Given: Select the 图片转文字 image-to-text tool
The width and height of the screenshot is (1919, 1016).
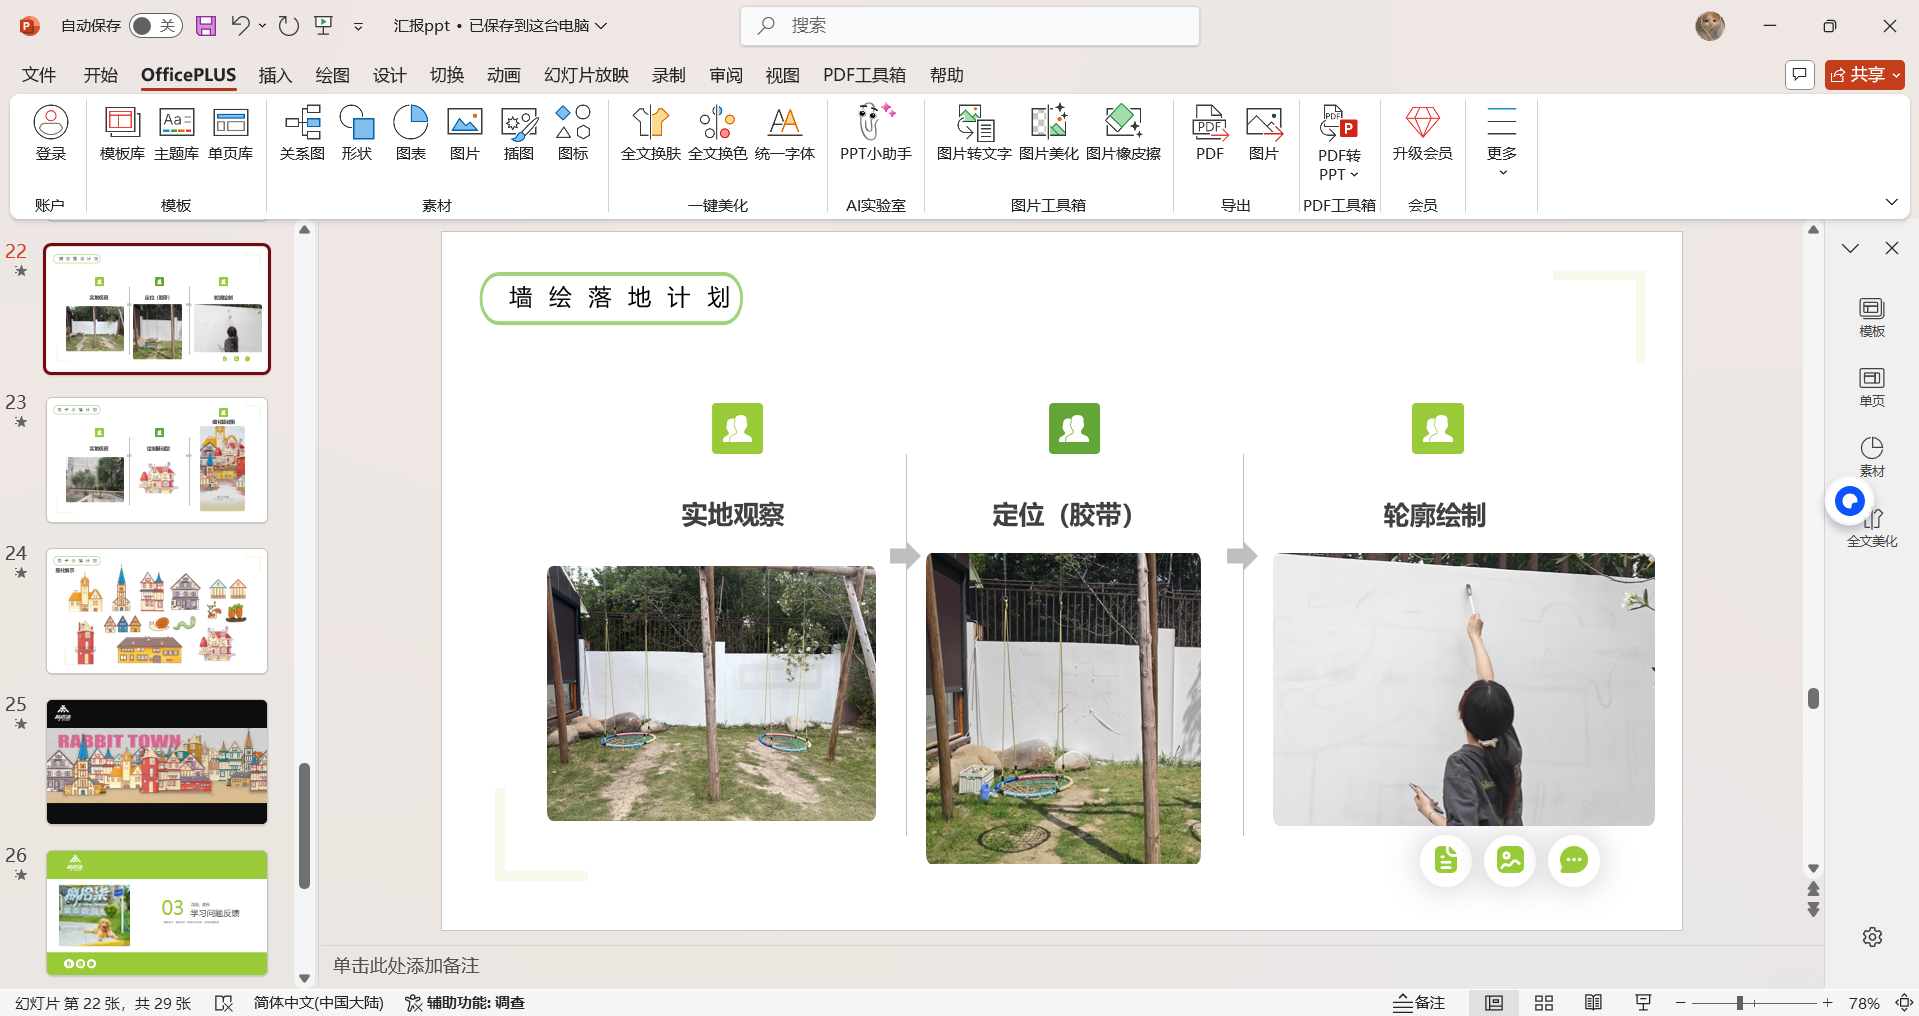Looking at the screenshot, I should click(x=973, y=133).
